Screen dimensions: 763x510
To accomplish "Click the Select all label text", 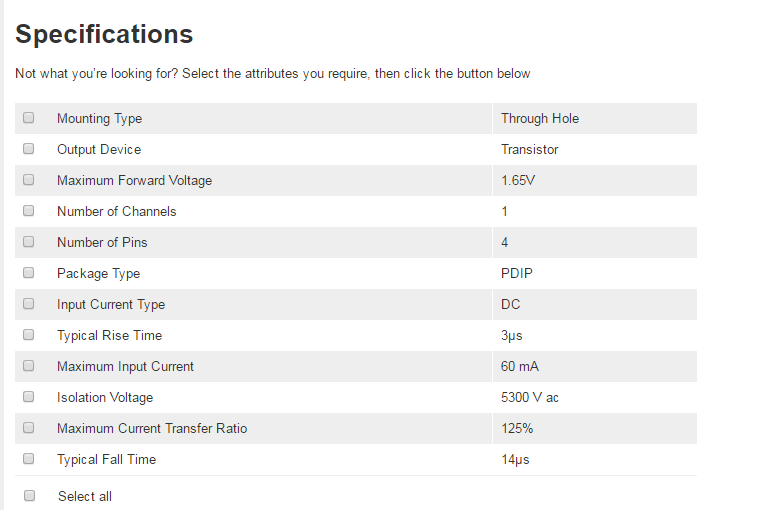I will click(85, 496).
